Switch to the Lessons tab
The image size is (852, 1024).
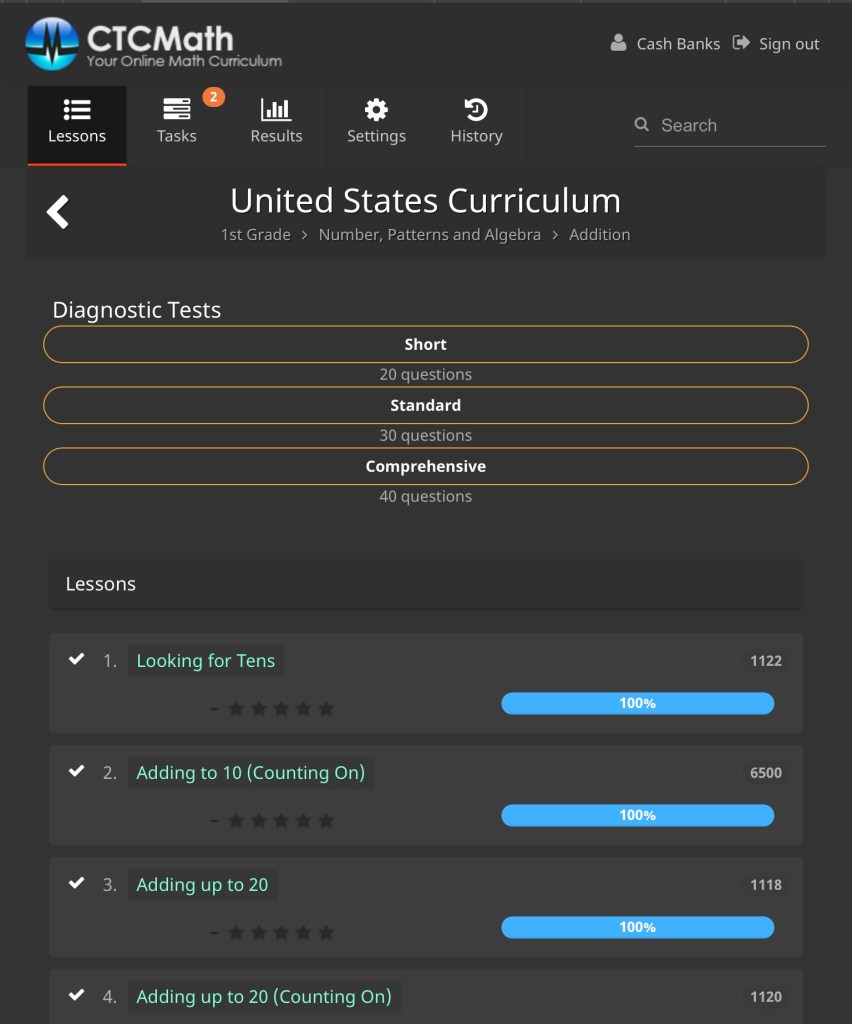(77, 124)
